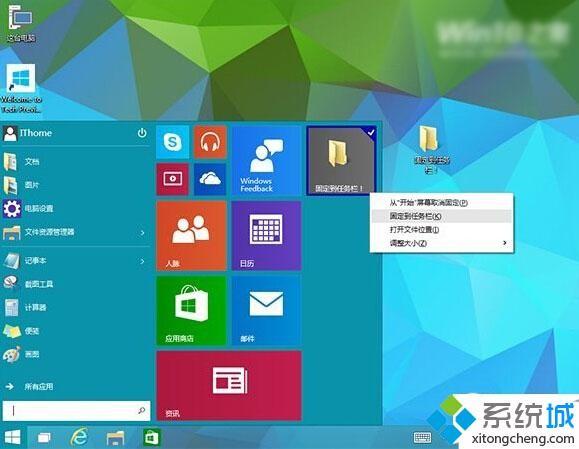Click the Start menu search box
Viewport: 579px width, 449px height.
click(76, 411)
